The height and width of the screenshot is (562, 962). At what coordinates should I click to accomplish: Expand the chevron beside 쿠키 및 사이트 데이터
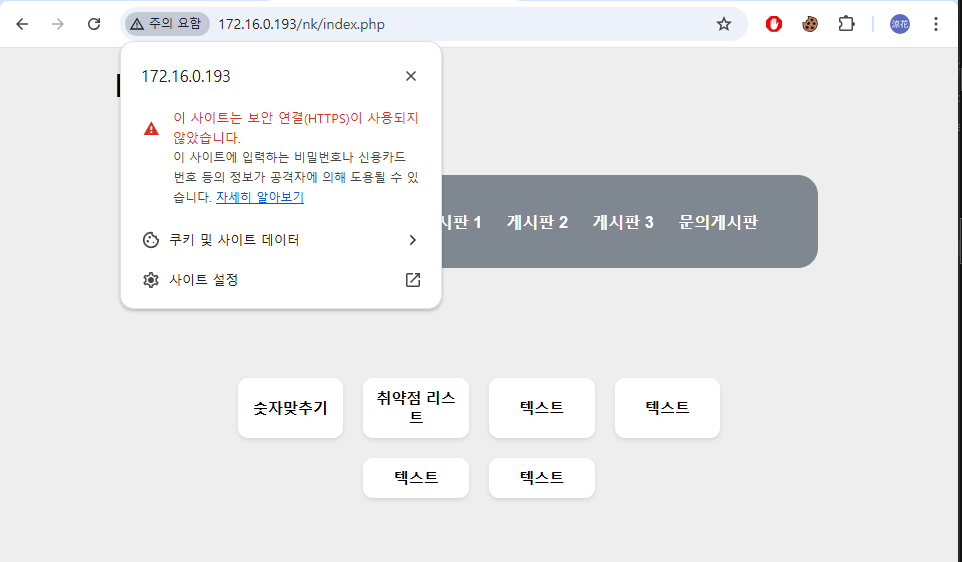pos(413,240)
